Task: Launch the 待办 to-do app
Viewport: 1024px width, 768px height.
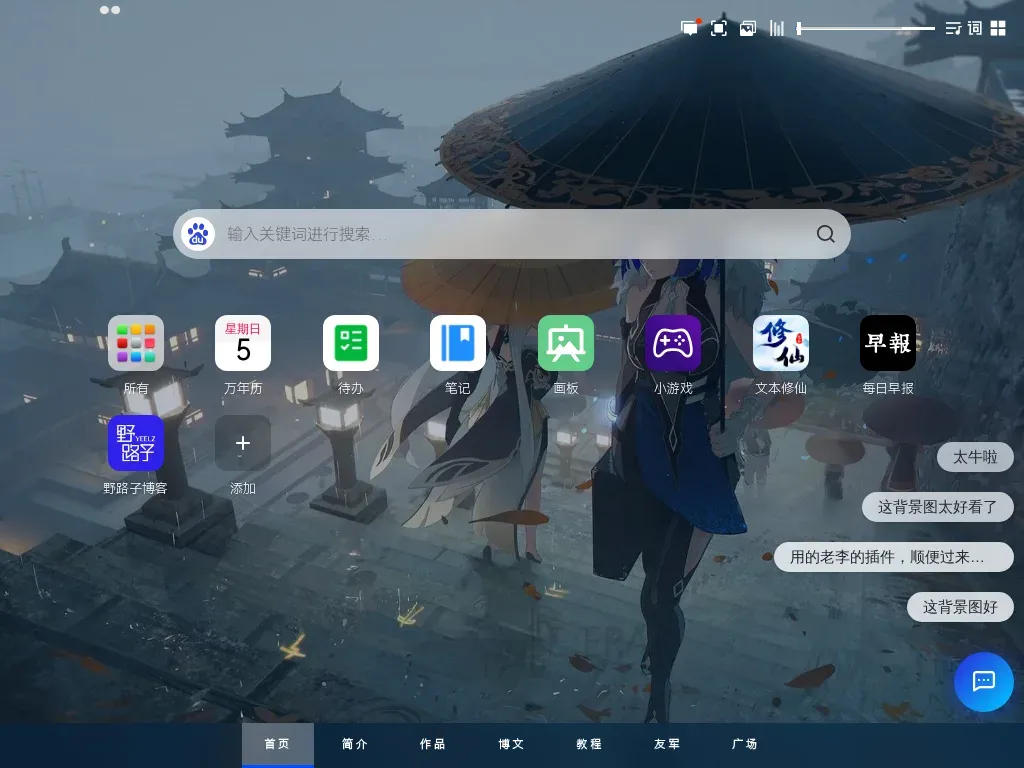Action: click(351, 343)
